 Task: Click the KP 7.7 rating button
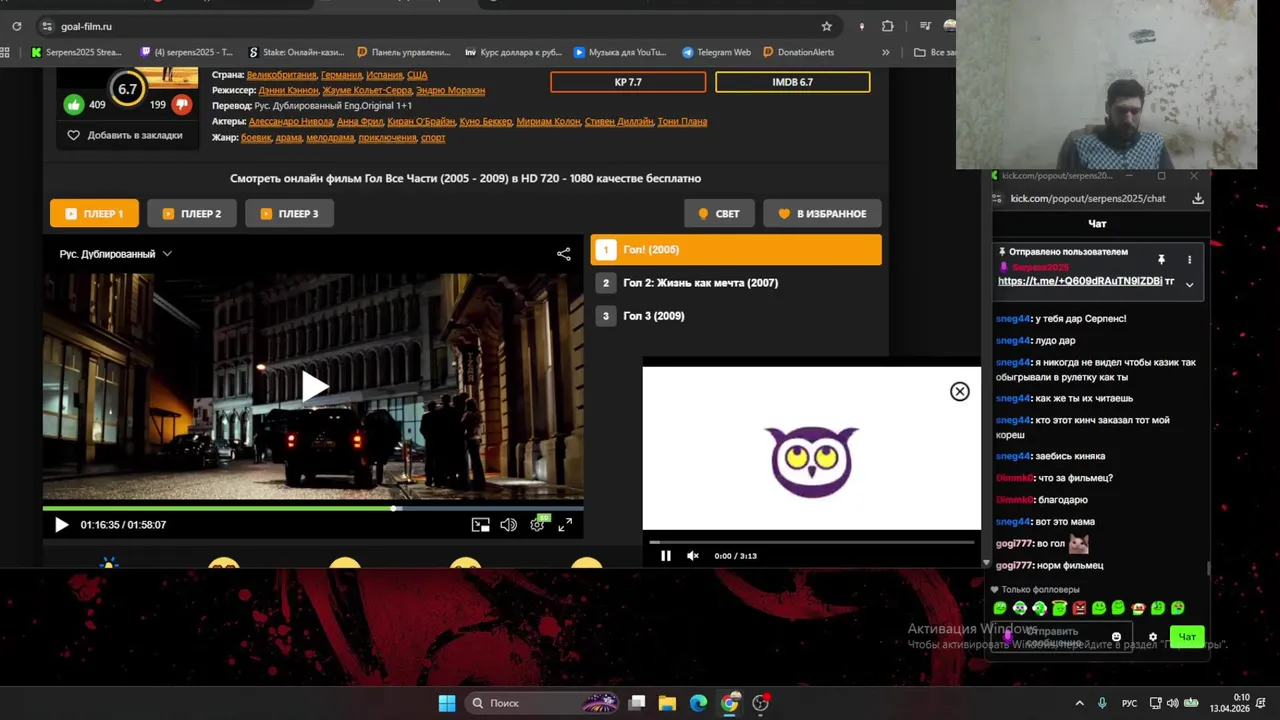(x=628, y=82)
